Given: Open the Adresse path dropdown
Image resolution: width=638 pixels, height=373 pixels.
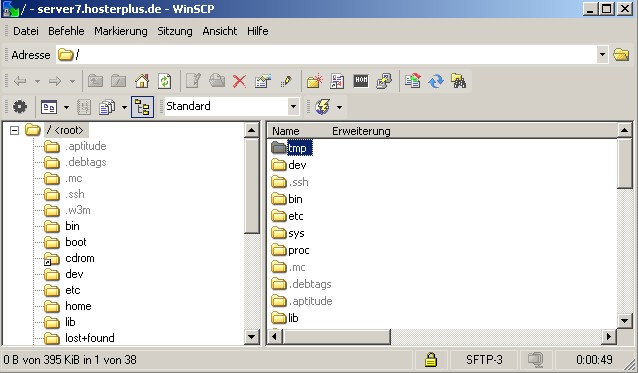Looking at the screenshot, I should point(602,55).
